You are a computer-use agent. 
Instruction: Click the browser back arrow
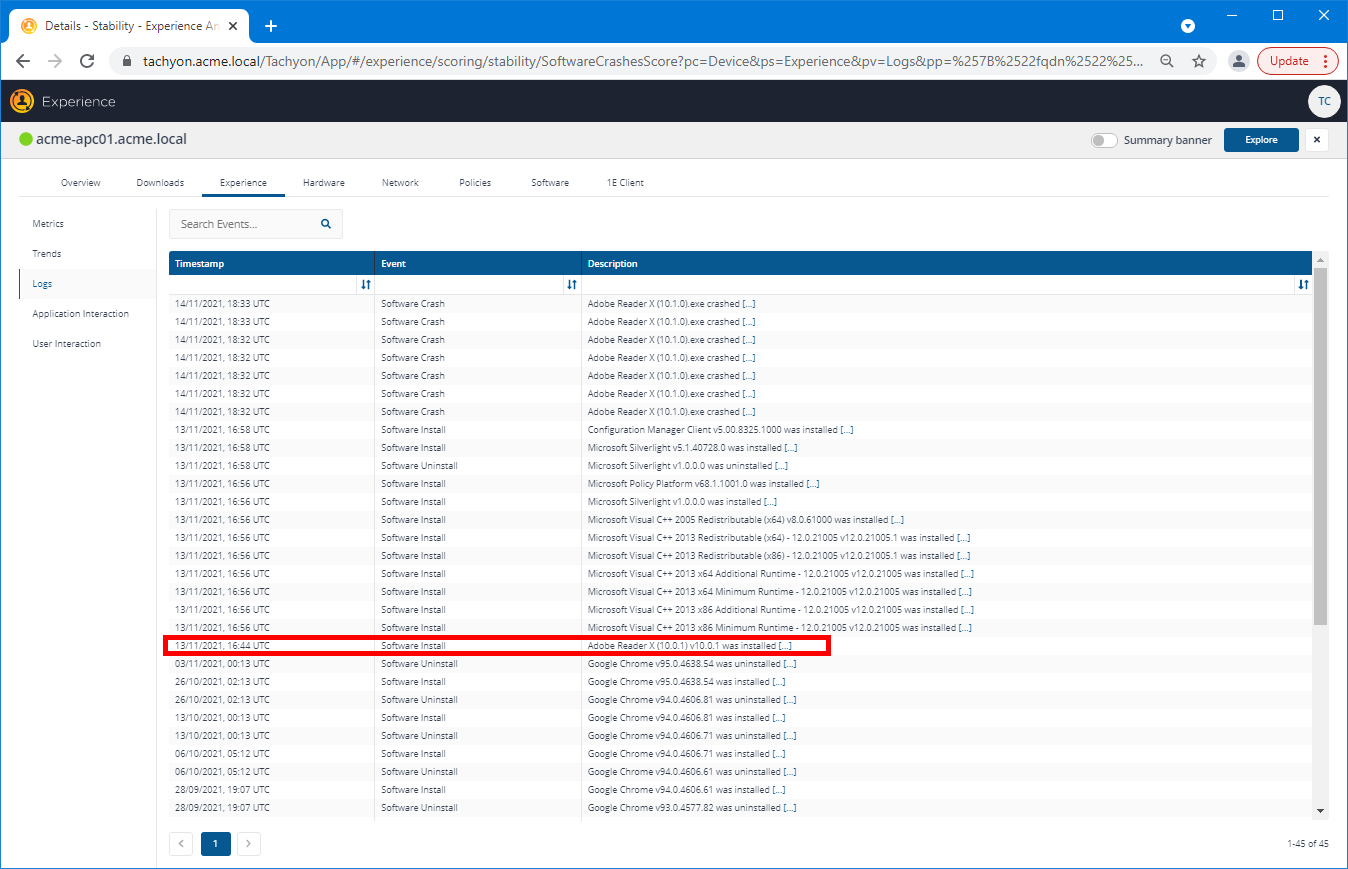[23, 61]
